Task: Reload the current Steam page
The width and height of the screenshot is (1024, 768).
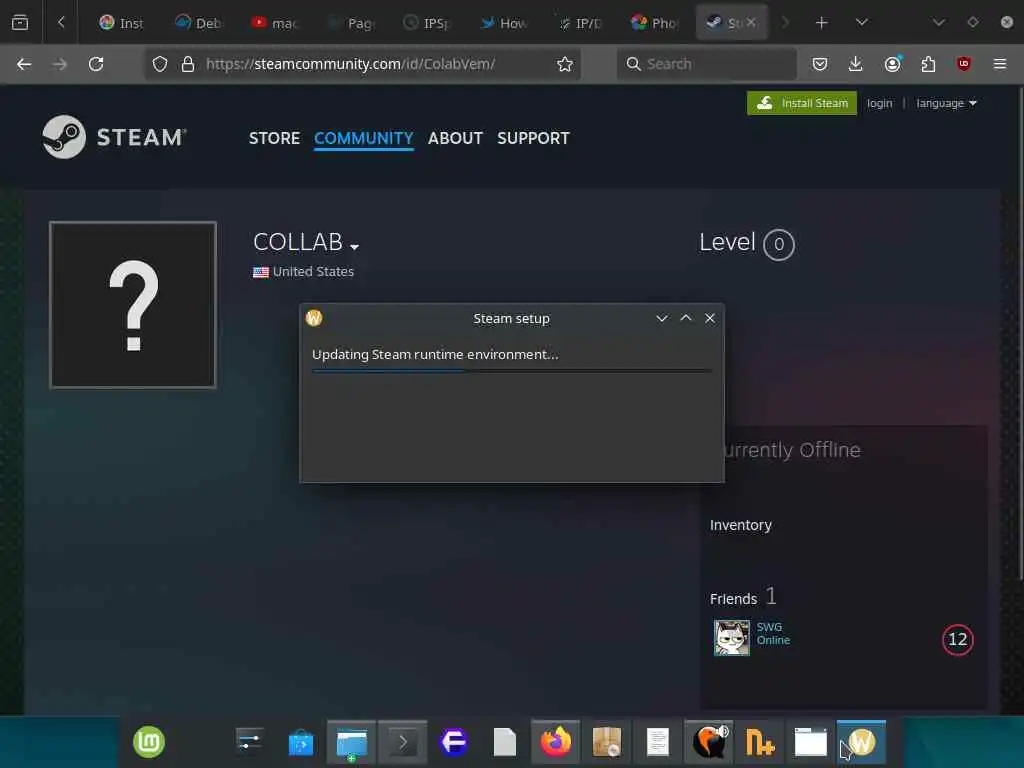Action: tap(96, 64)
